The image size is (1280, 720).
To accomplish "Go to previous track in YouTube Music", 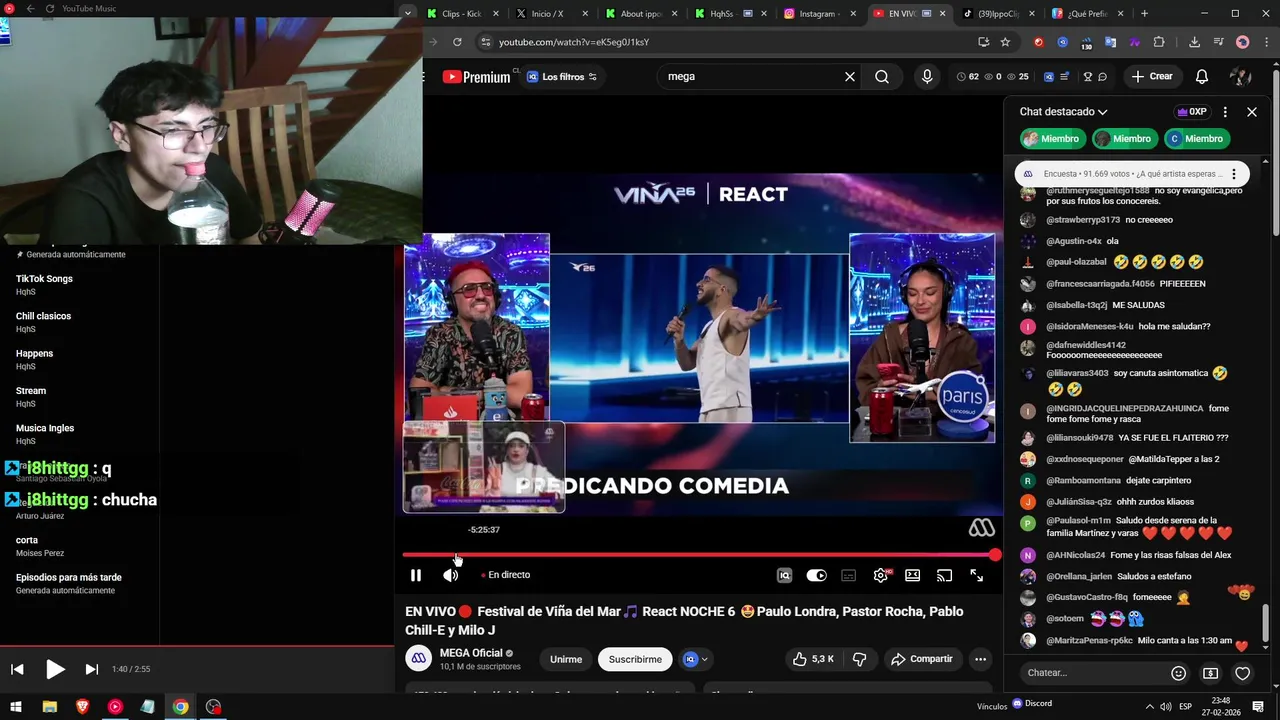I will [x=17, y=669].
